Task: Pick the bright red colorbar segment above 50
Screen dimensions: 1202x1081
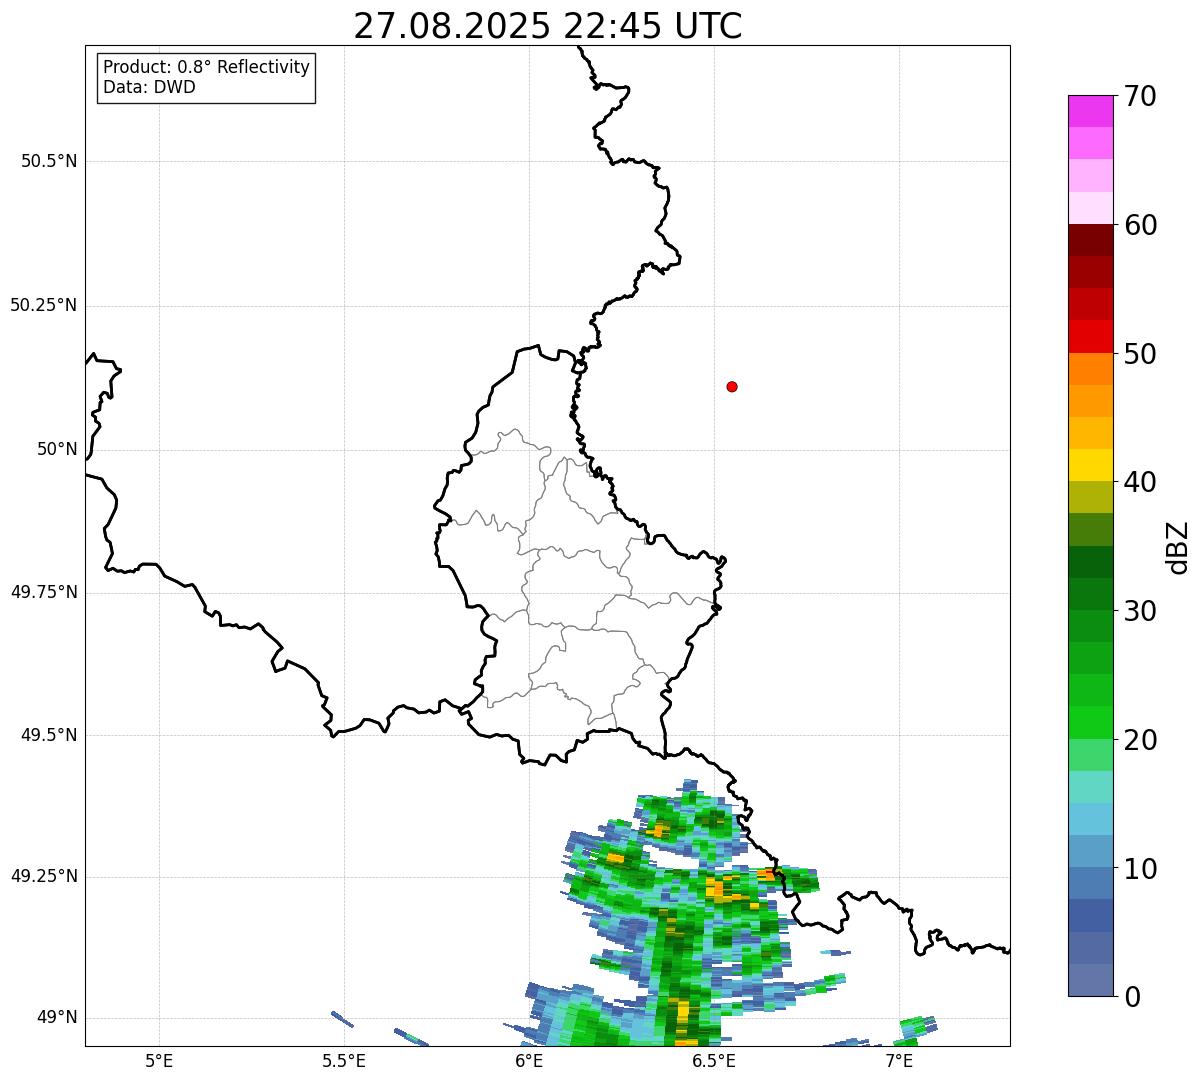Action: [x=1091, y=337]
